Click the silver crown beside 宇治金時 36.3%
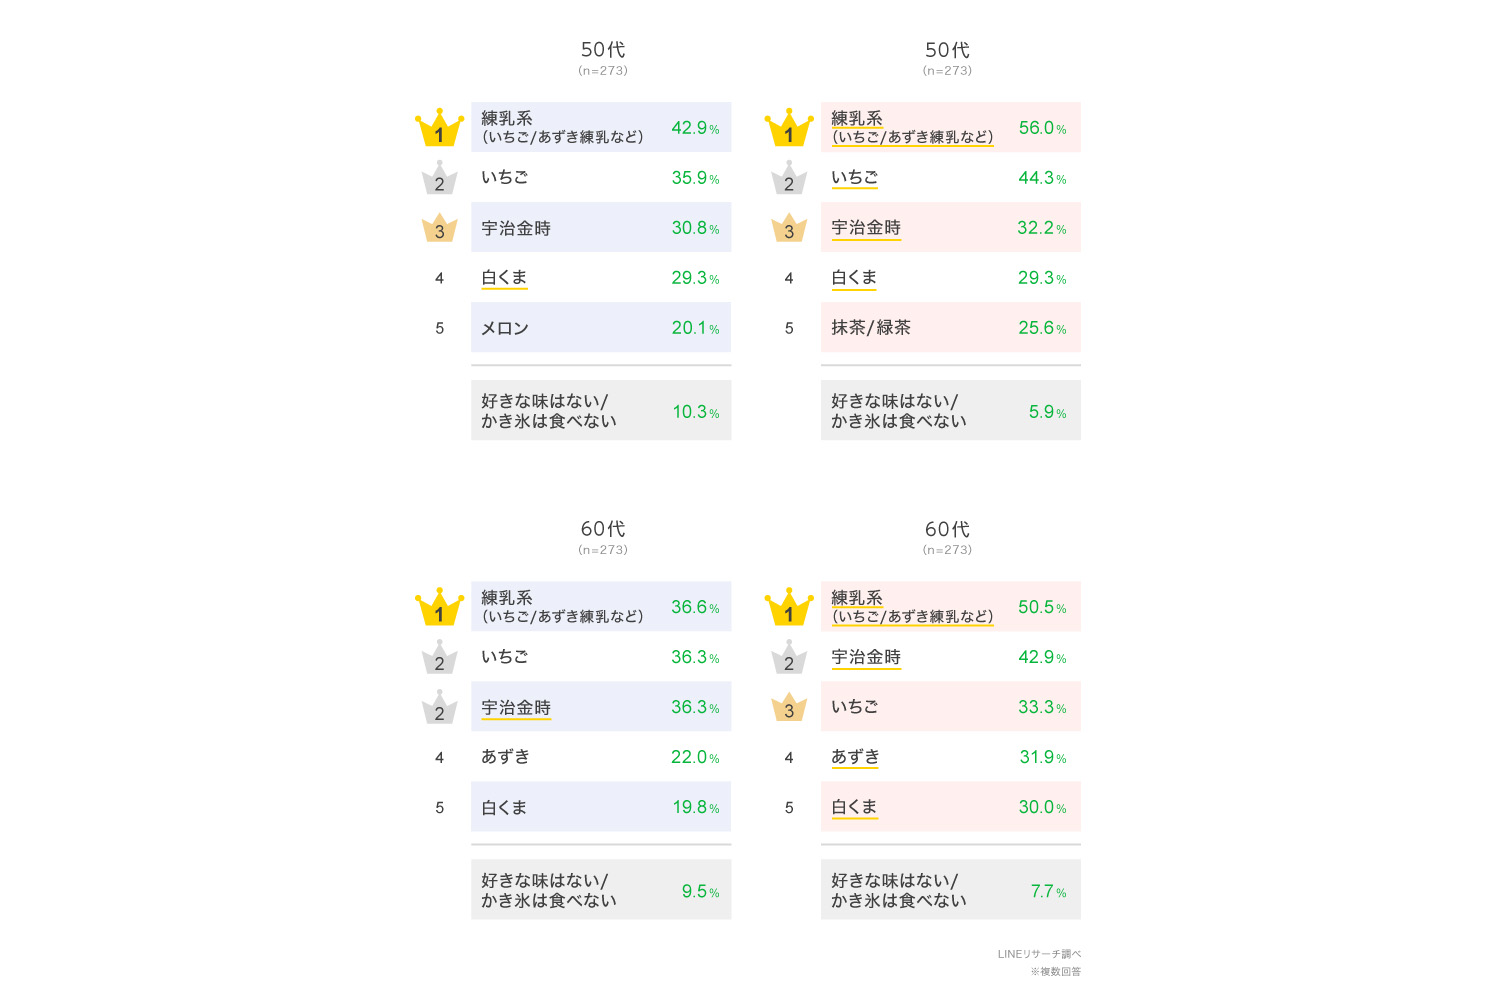Image resolution: width=1500 pixels, height=1004 pixels. point(439,707)
